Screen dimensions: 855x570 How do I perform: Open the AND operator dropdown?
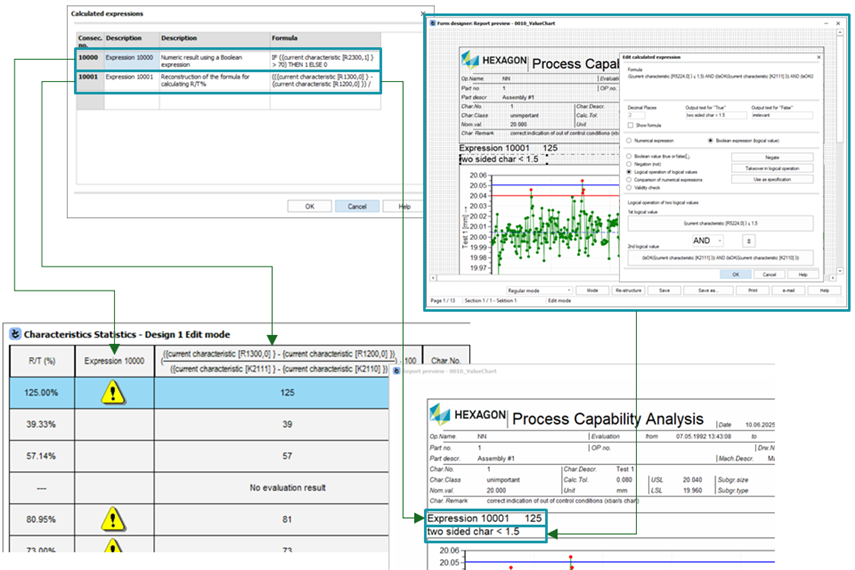point(708,241)
